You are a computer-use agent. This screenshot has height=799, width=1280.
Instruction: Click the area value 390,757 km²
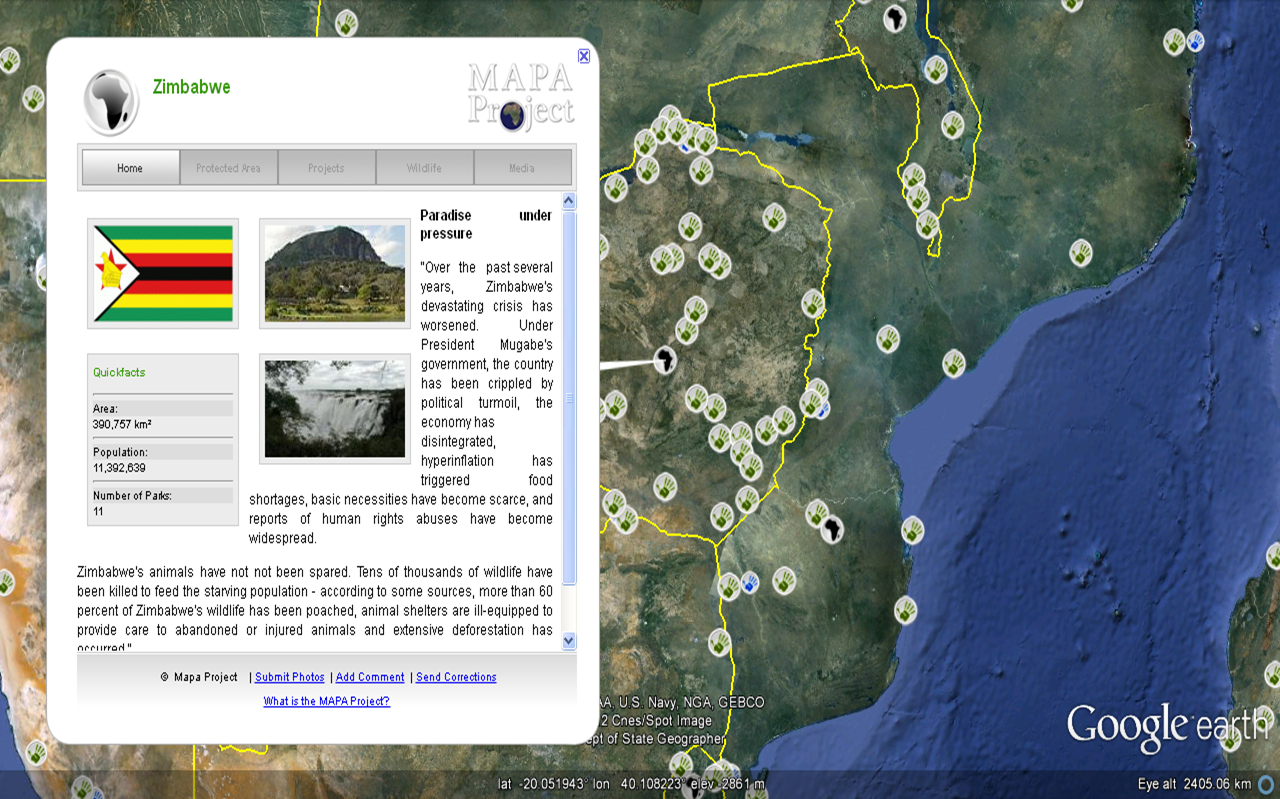122,424
